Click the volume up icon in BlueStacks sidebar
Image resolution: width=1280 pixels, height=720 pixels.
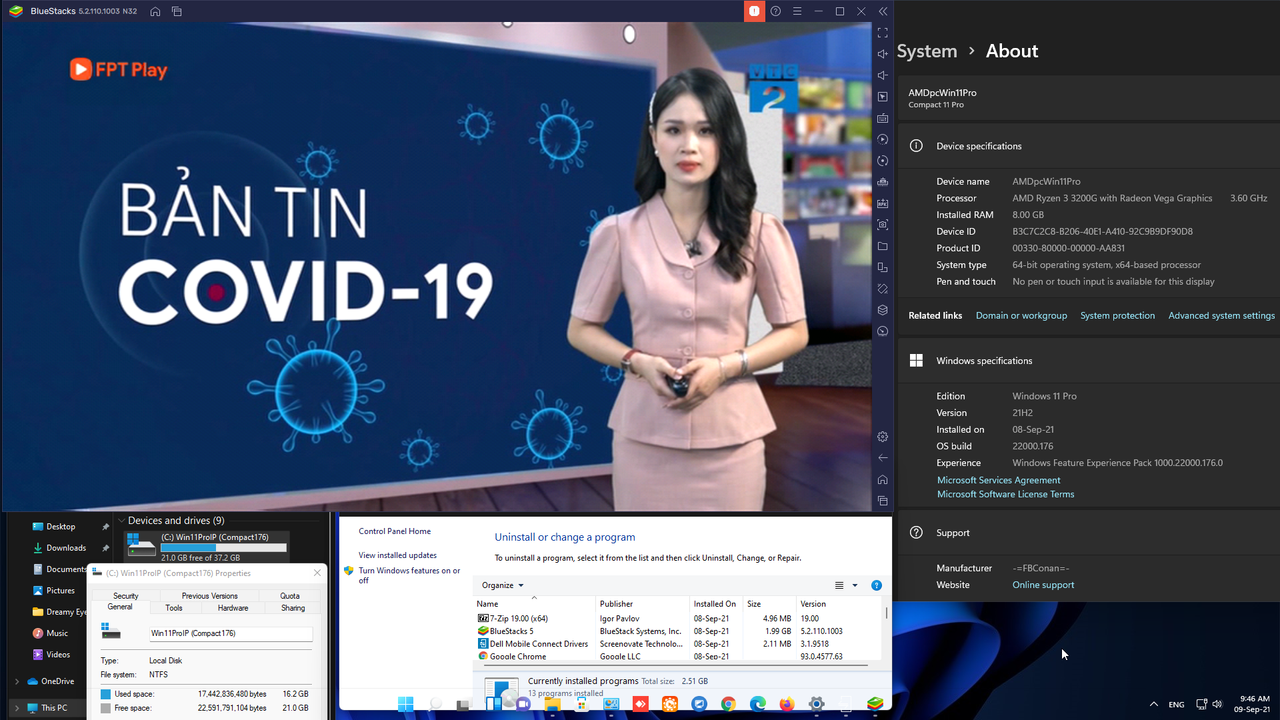tap(882, 54)
